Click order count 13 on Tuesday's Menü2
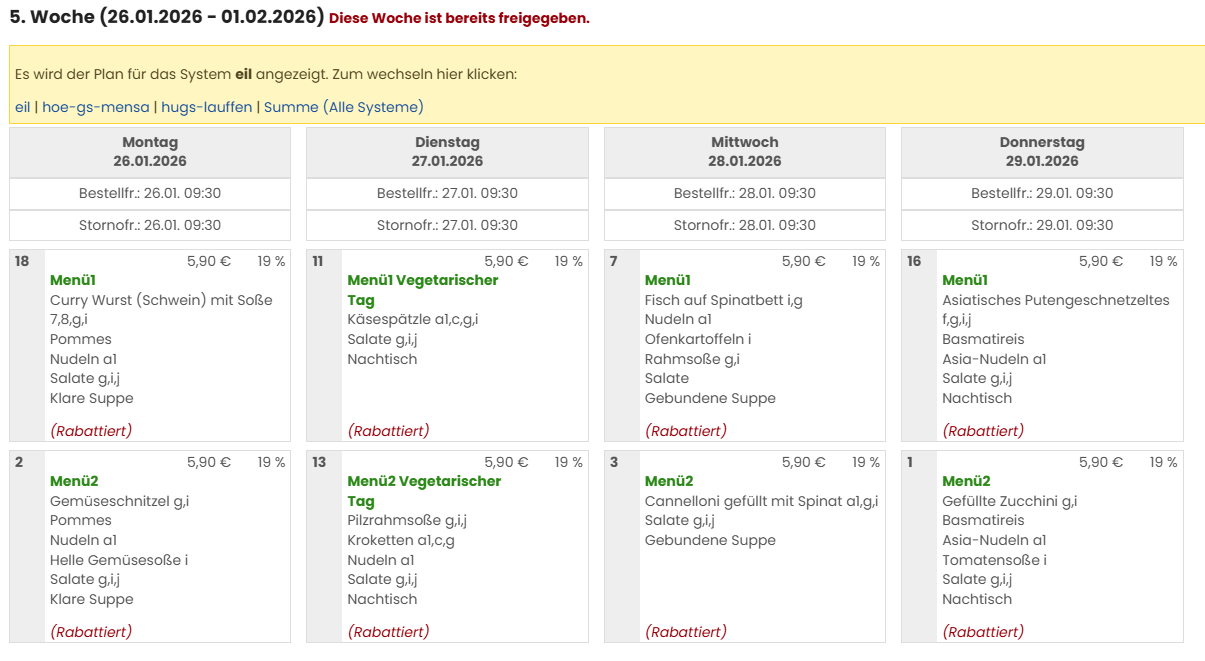 (x=318, y=463)
